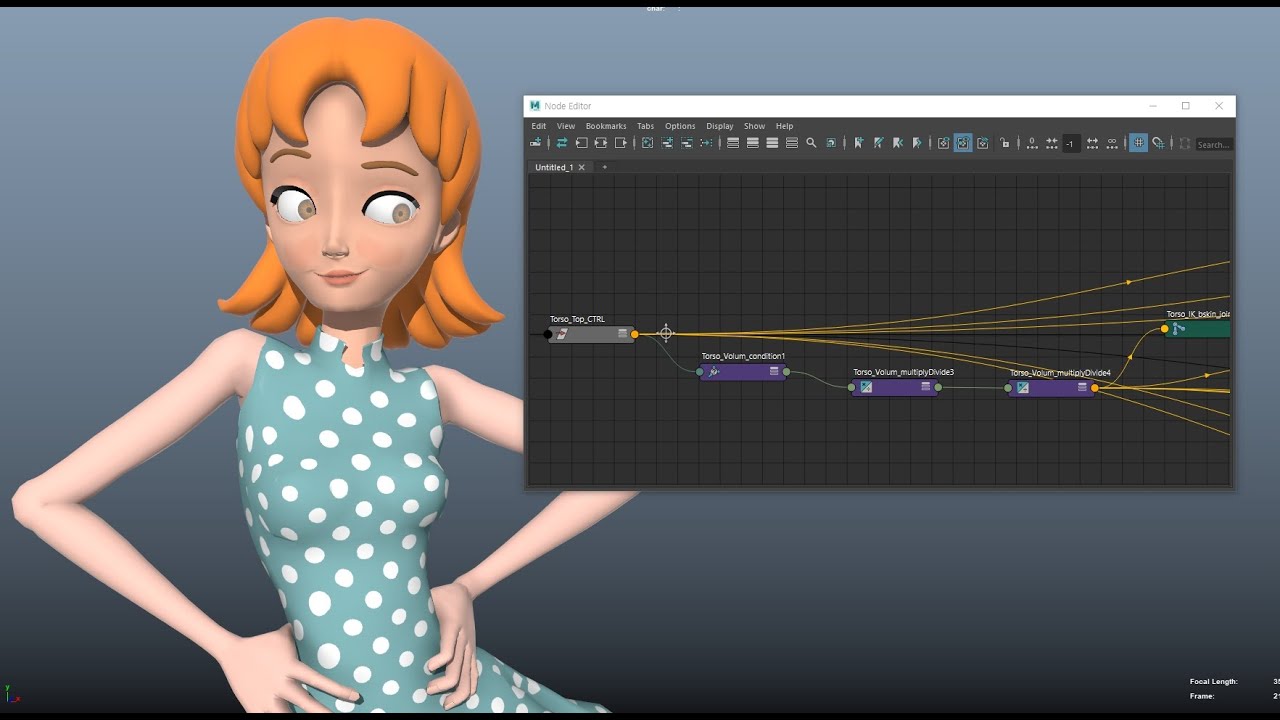Viewport: 1280px width, 720px height.
Task: Toggle the highlighted add-to-graph-on-create icon
Action: tap(963, 143)
